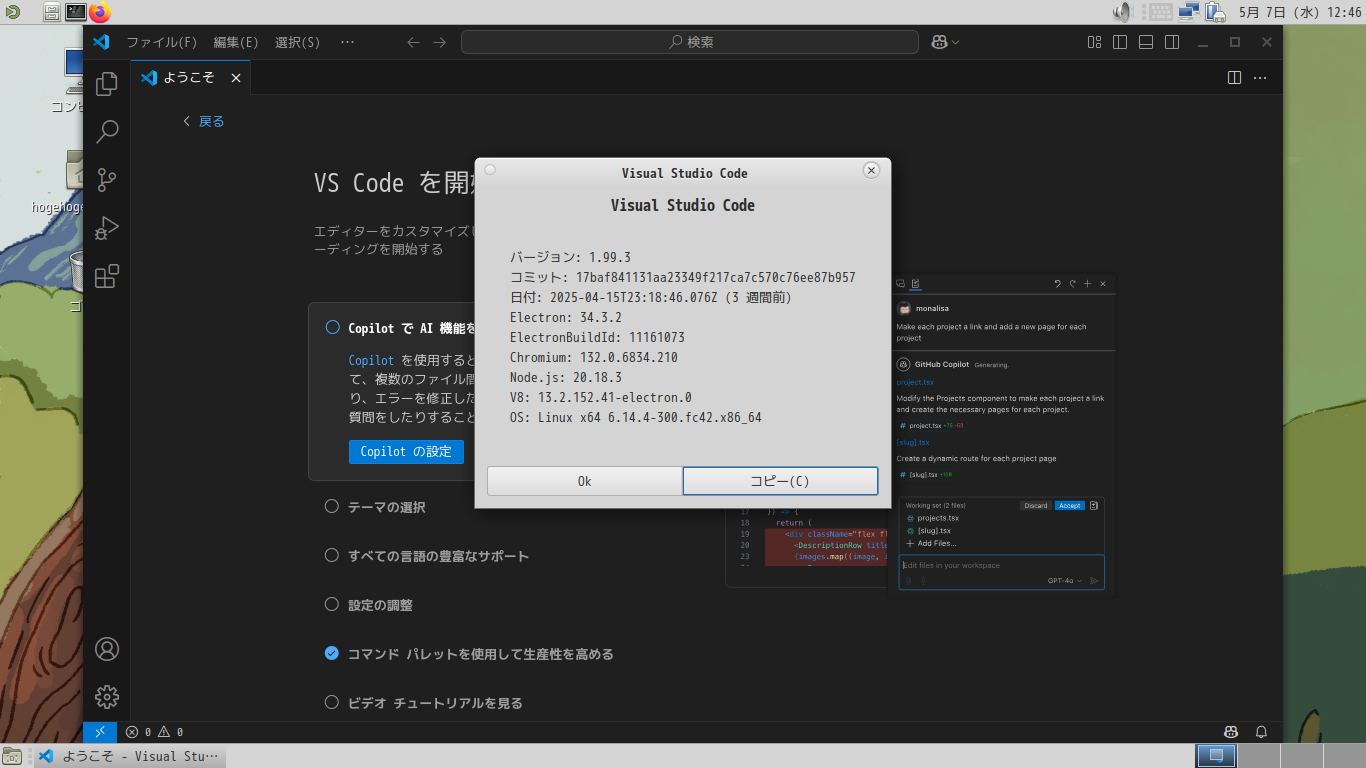
Task: Click the Node.js: 20.18.3 line
Action: [x=566, y=377]
